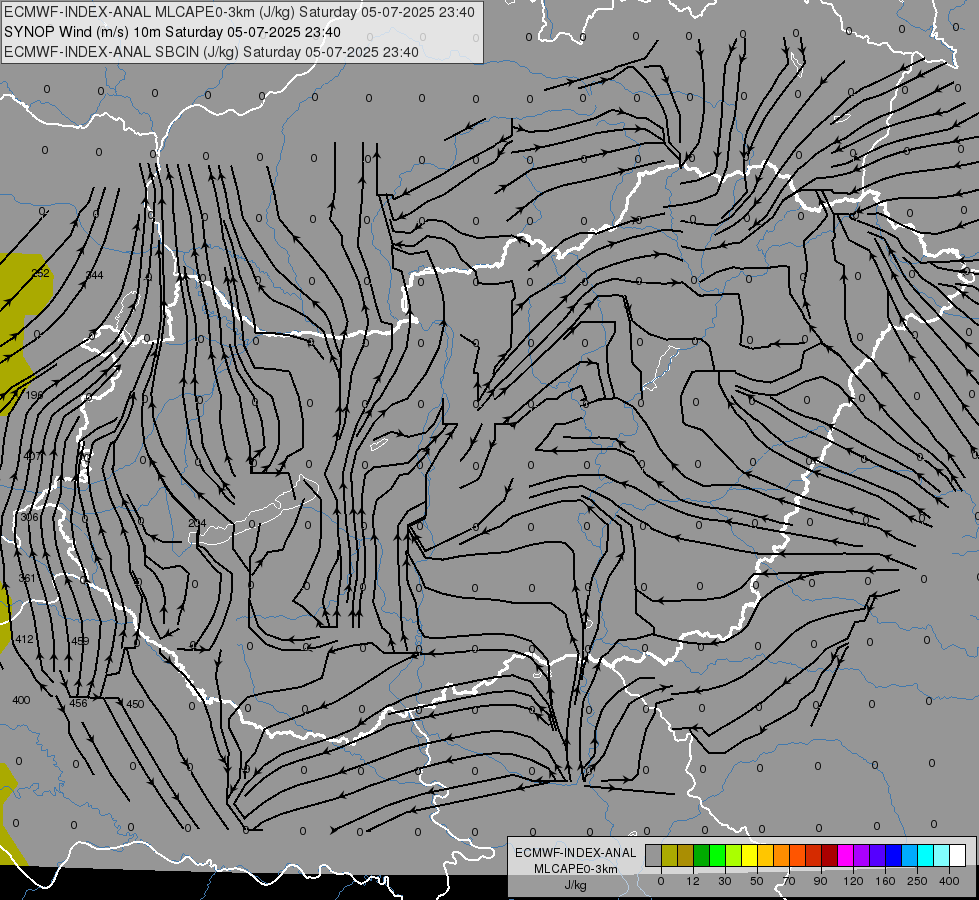Click the 12 tick label on color scale

(x=693, y=881)
